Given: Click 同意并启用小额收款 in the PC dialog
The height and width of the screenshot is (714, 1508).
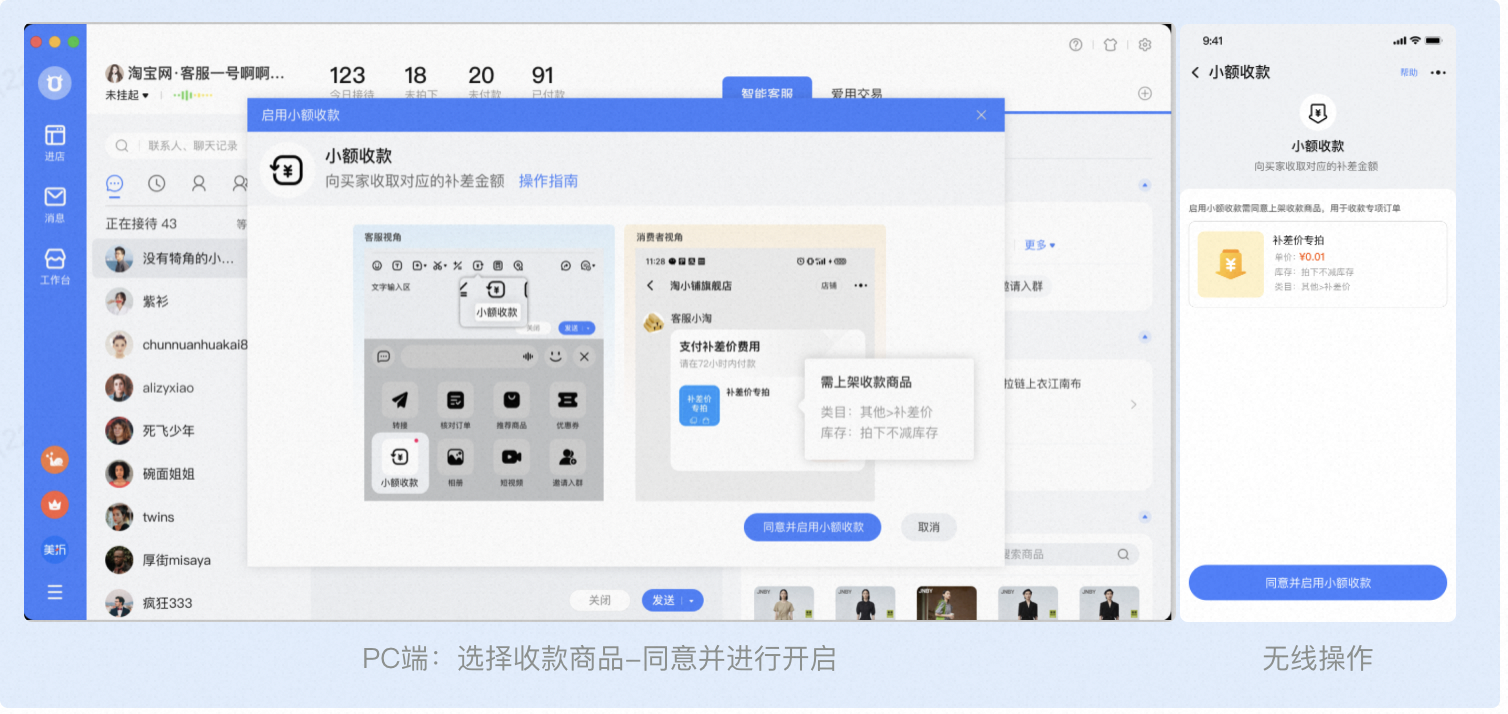Looking at the screenshot, I should pos(812,527).
